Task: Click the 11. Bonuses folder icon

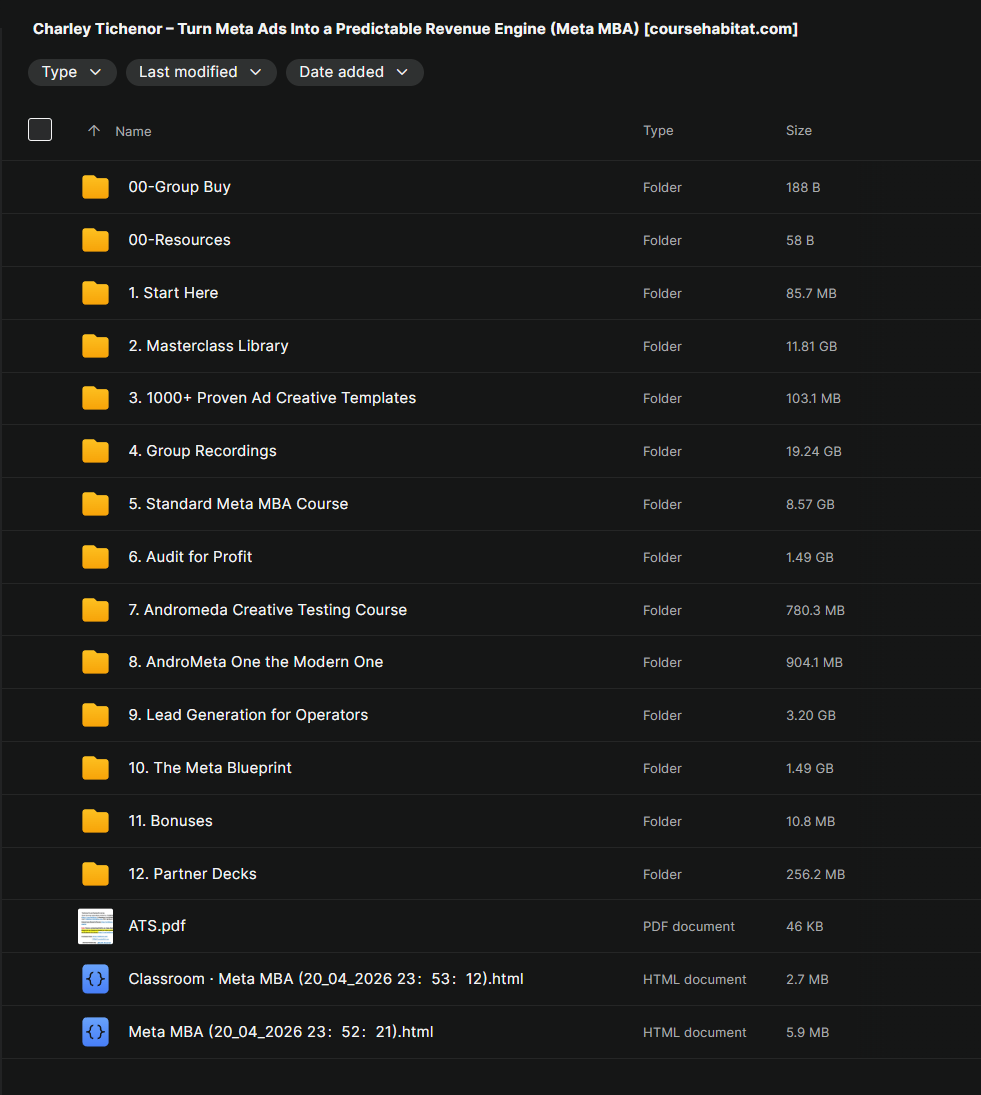Action: [x=95, y=821]
